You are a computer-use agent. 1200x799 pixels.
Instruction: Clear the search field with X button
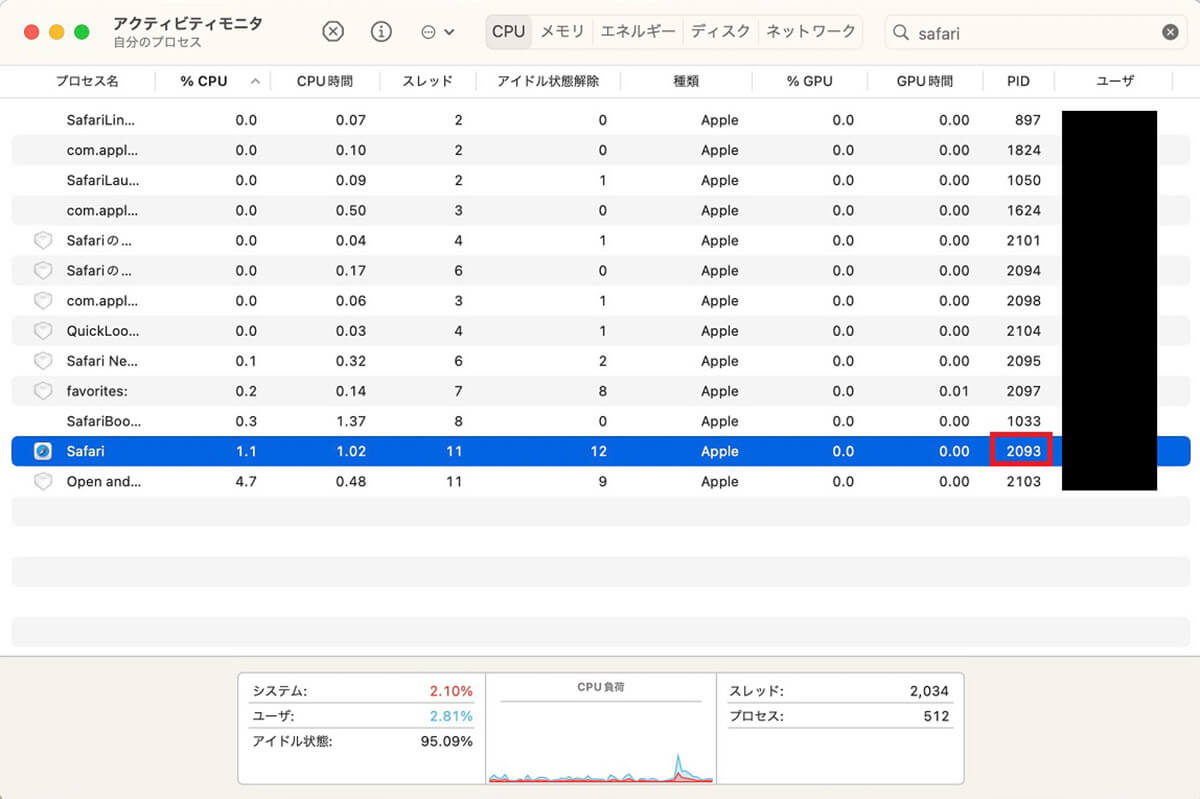1170,32
